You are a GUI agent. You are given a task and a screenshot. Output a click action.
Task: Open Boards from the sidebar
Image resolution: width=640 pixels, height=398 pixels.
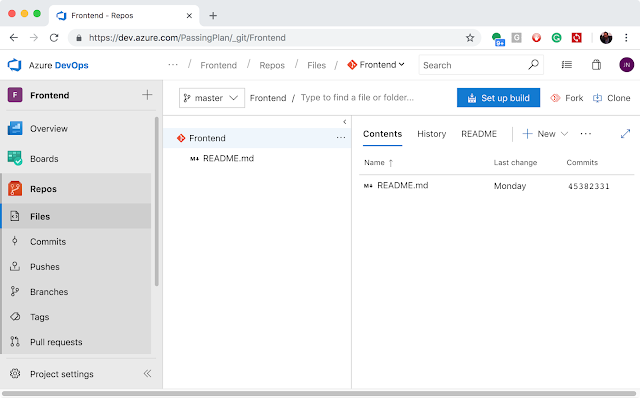(44, 159)
